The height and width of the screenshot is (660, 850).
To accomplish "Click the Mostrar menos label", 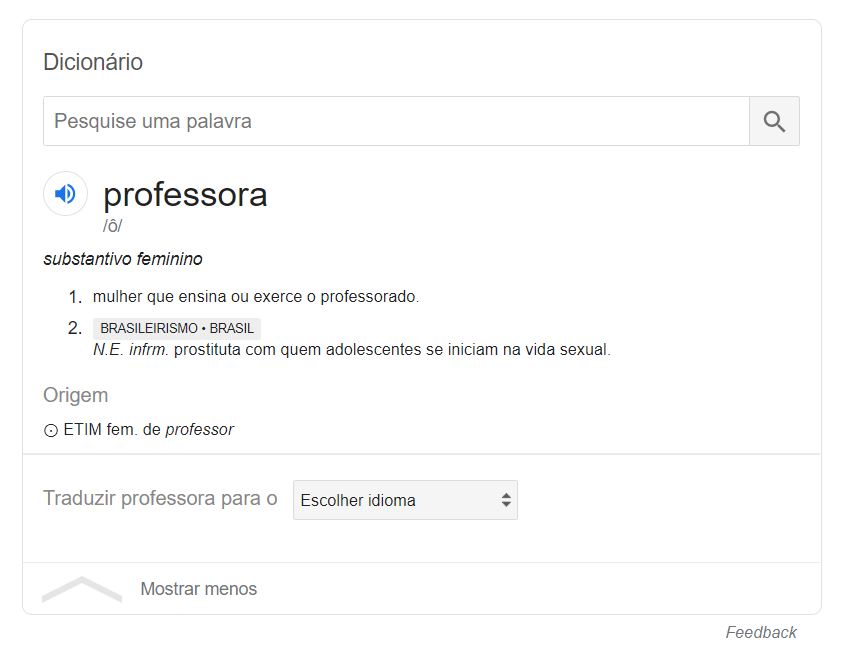I will click(x=198, y=589).
